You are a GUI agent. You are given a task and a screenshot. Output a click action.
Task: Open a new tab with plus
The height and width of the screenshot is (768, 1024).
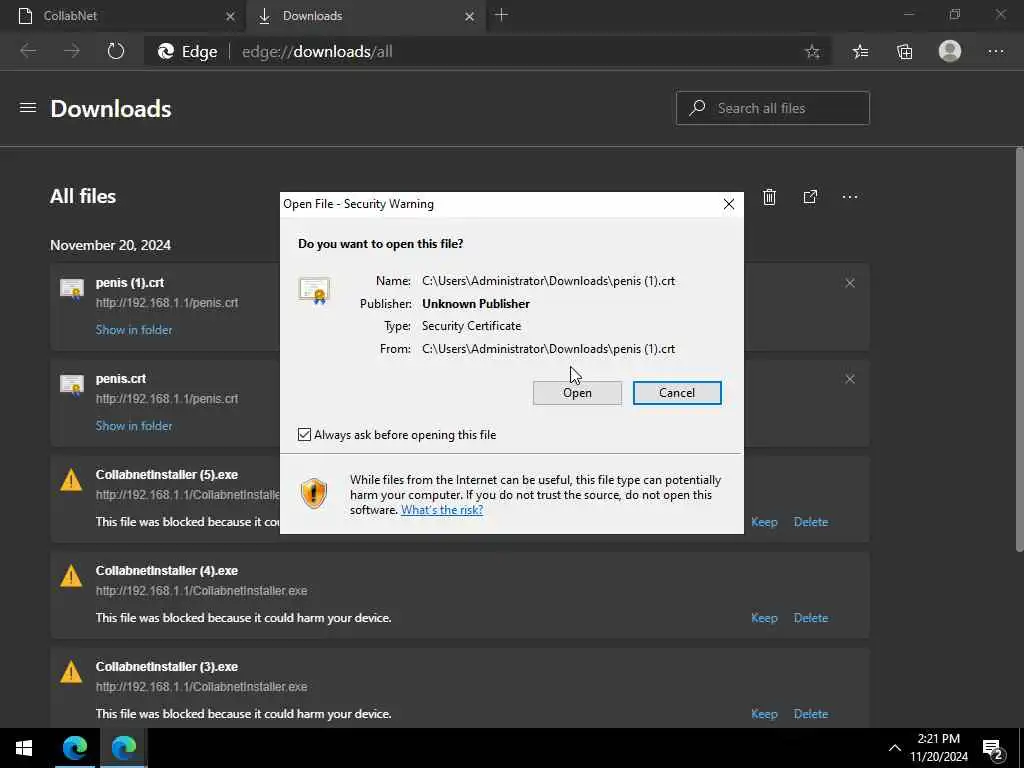pyautogui.click(x=502, y=15)
